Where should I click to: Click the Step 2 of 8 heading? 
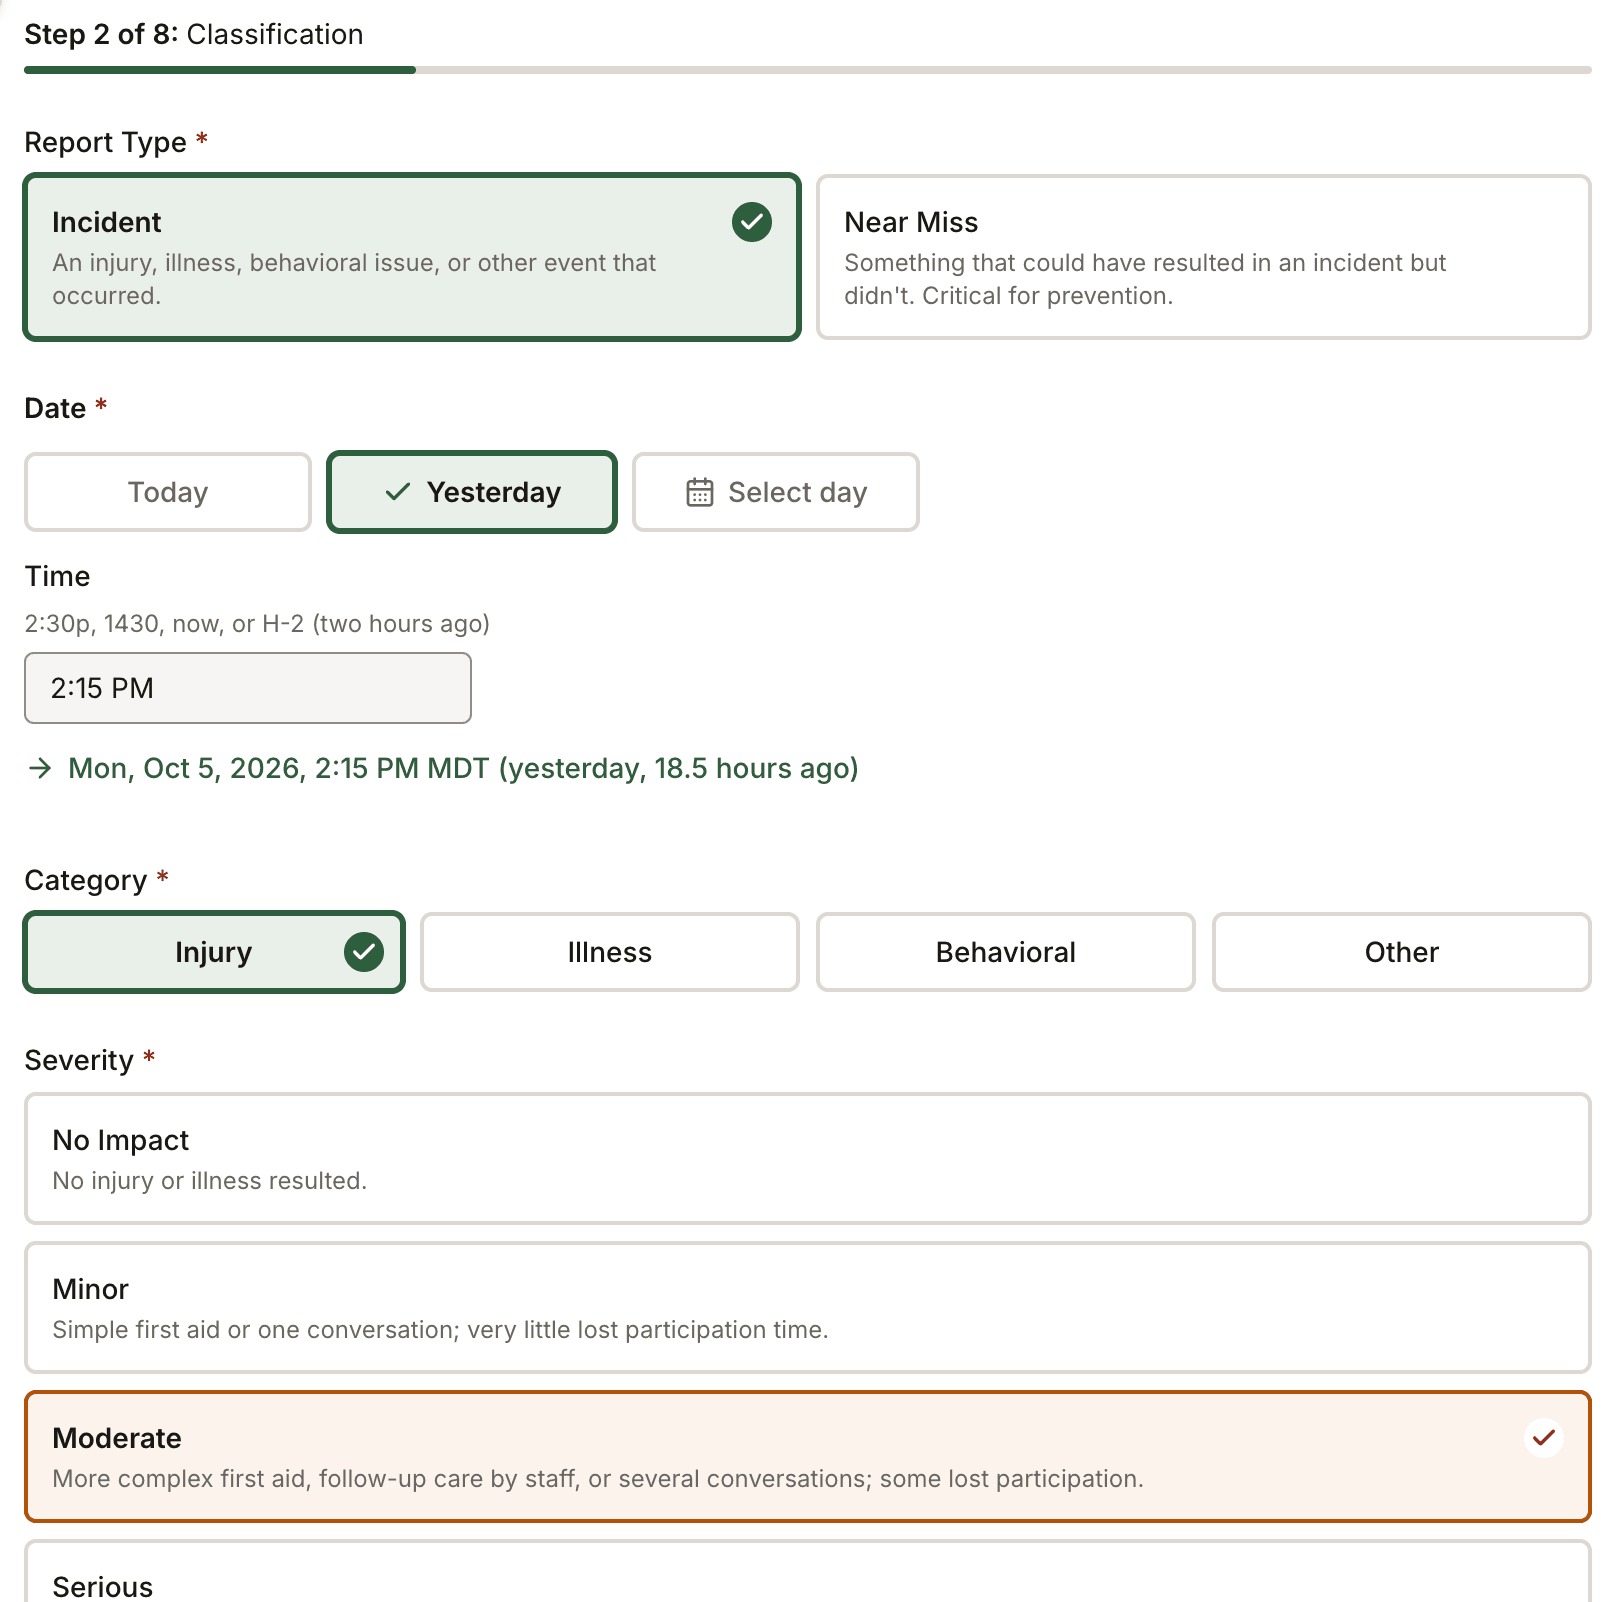coord(194,34)
